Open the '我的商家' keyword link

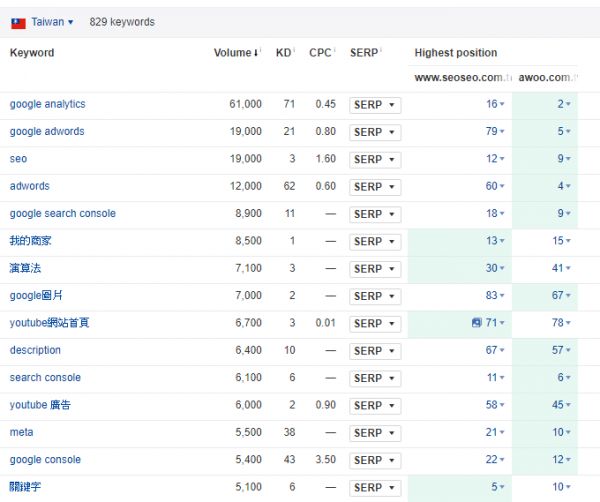coord(30,241)
